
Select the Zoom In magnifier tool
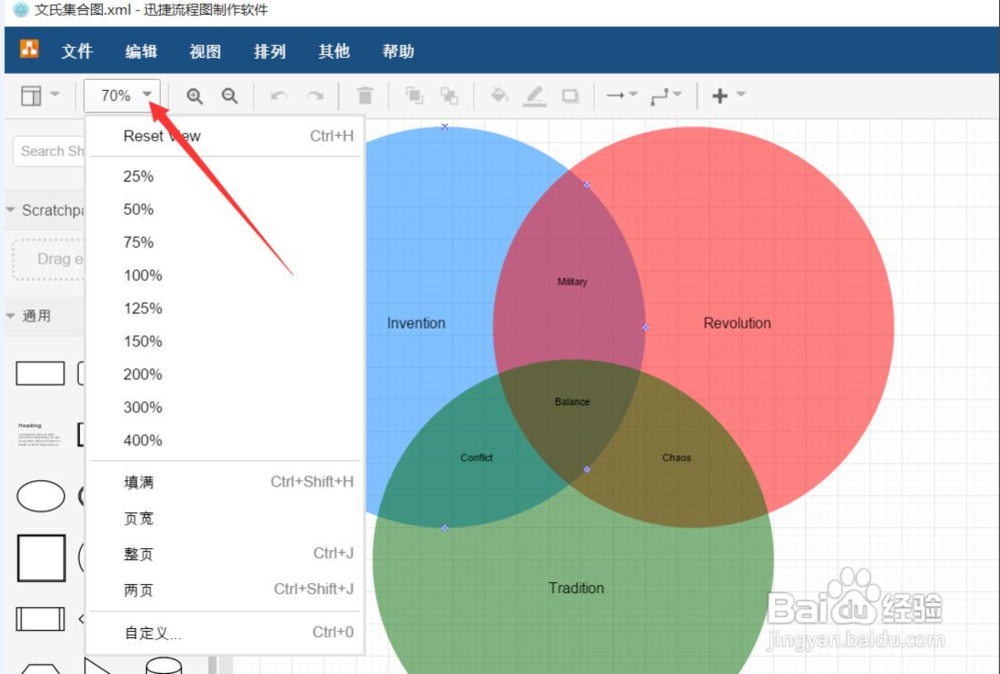194,95
